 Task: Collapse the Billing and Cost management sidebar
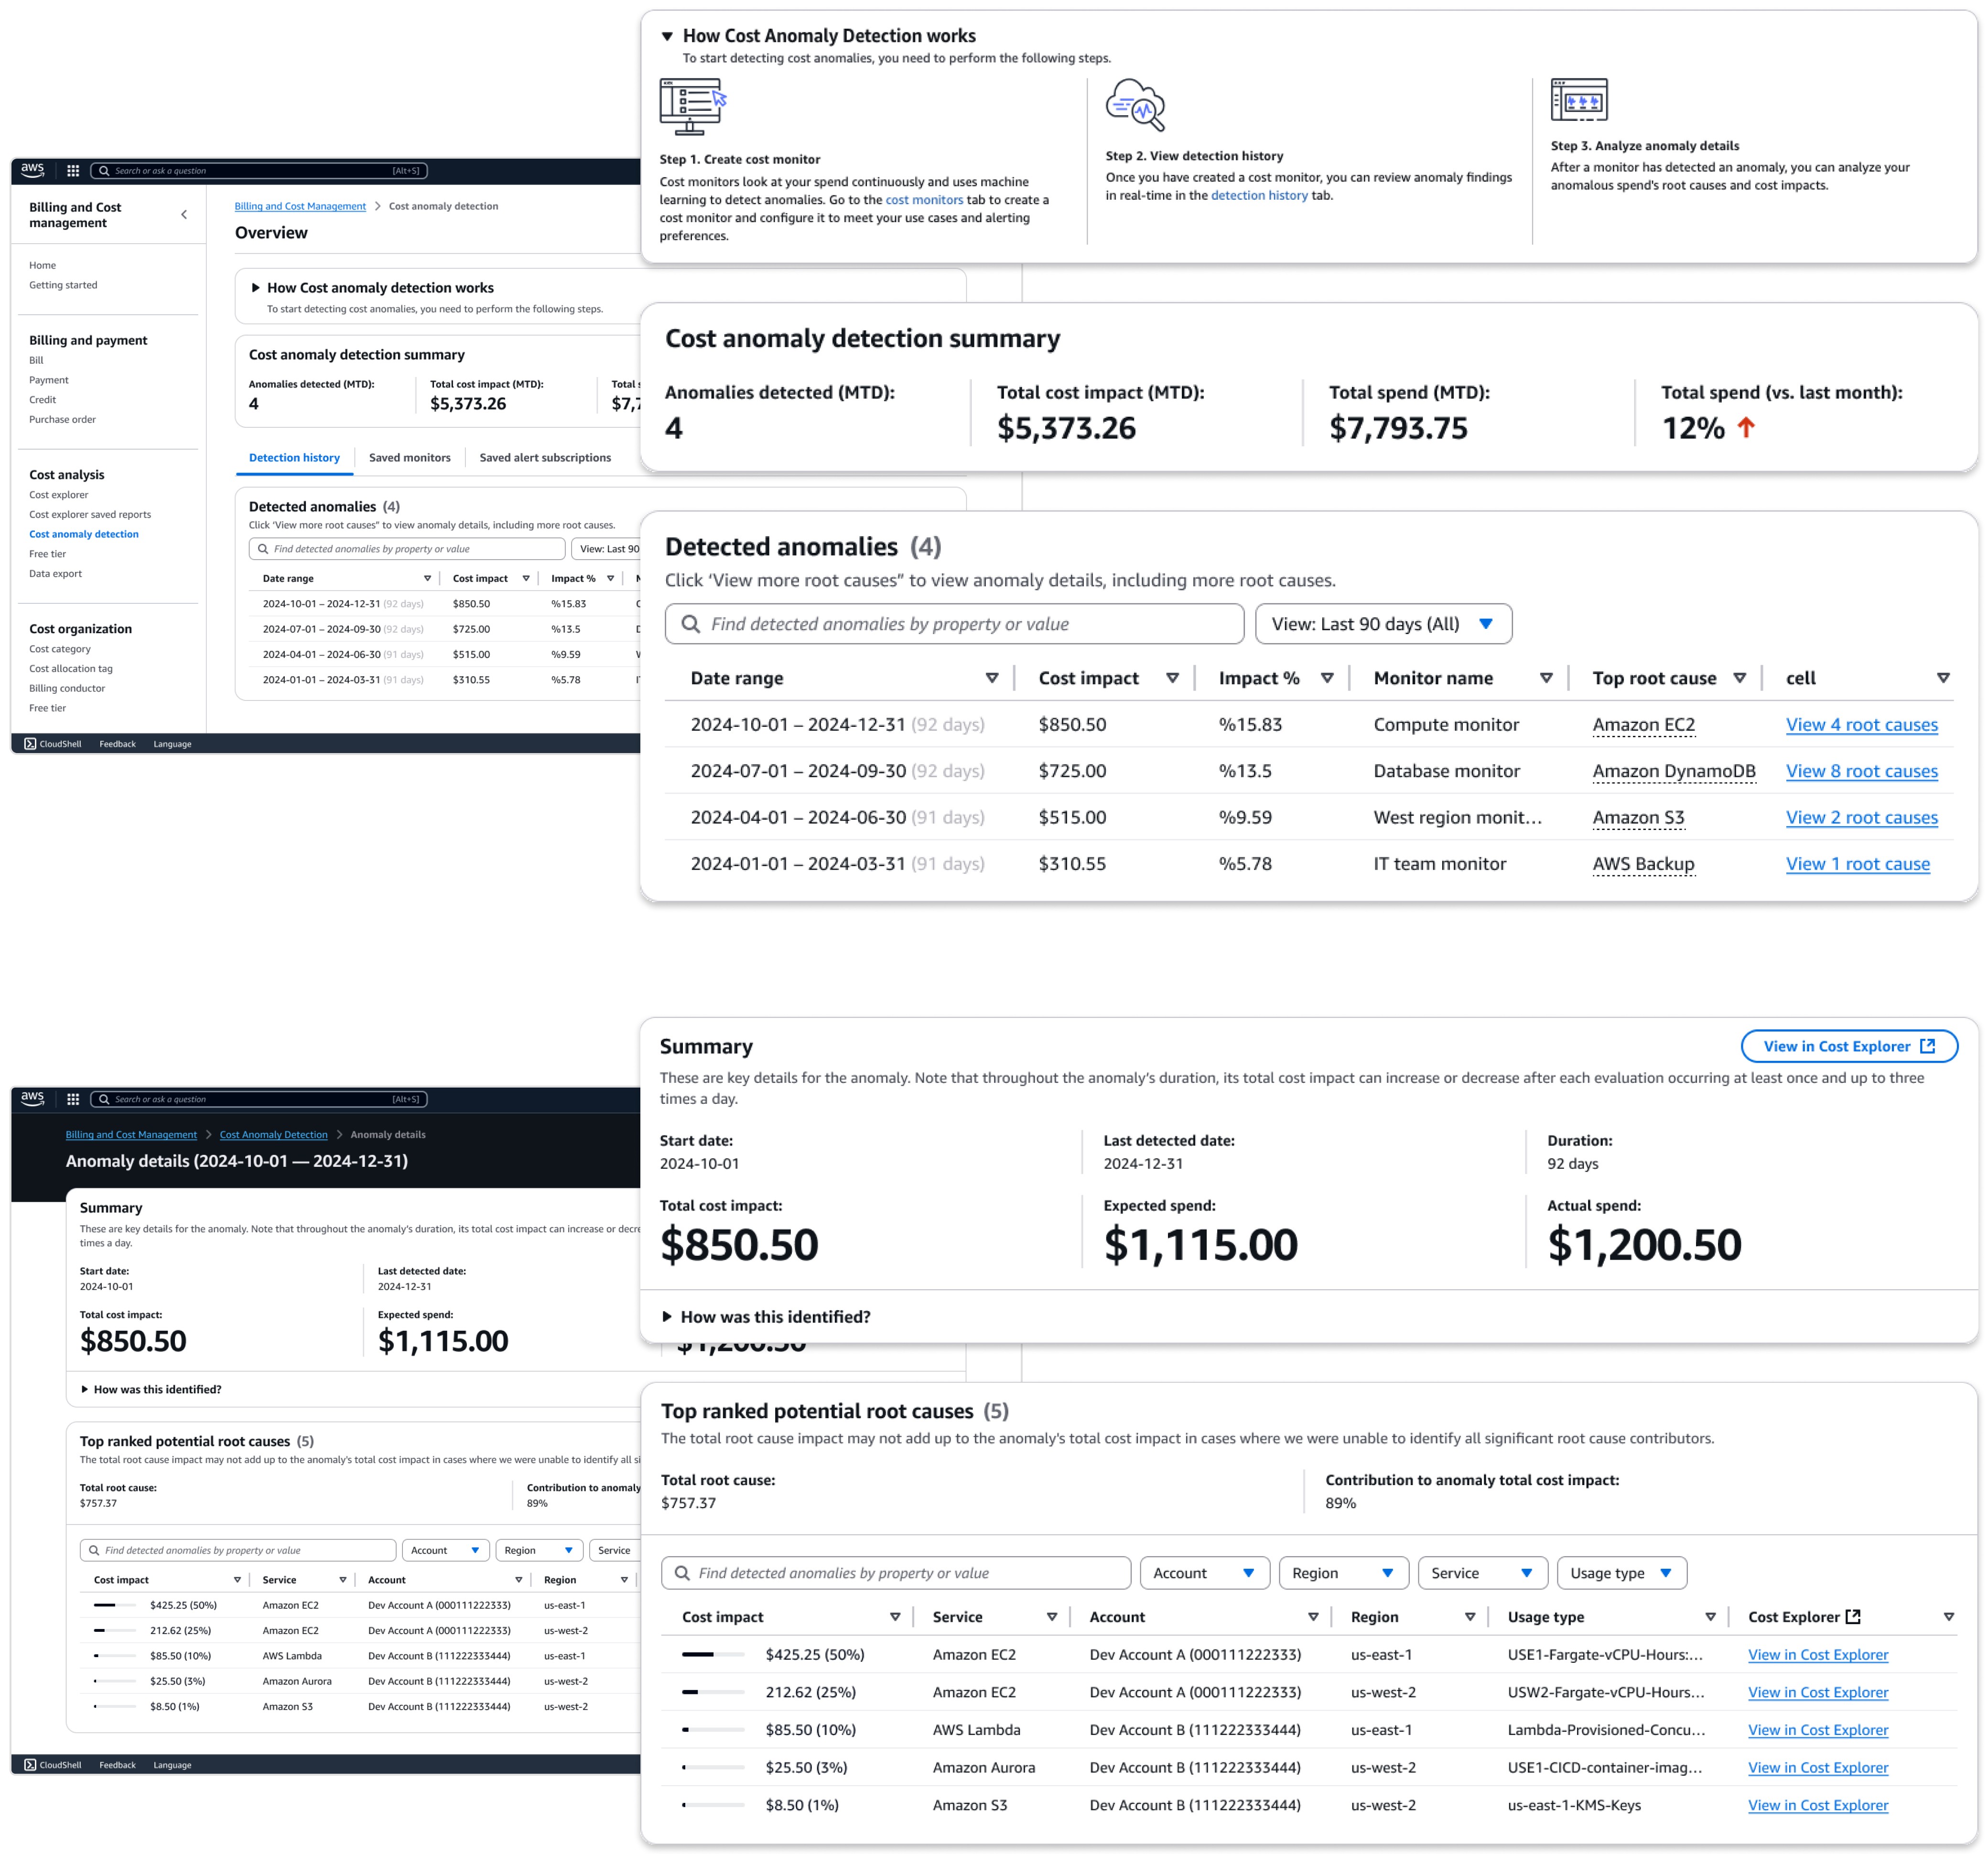coord(184,214)
